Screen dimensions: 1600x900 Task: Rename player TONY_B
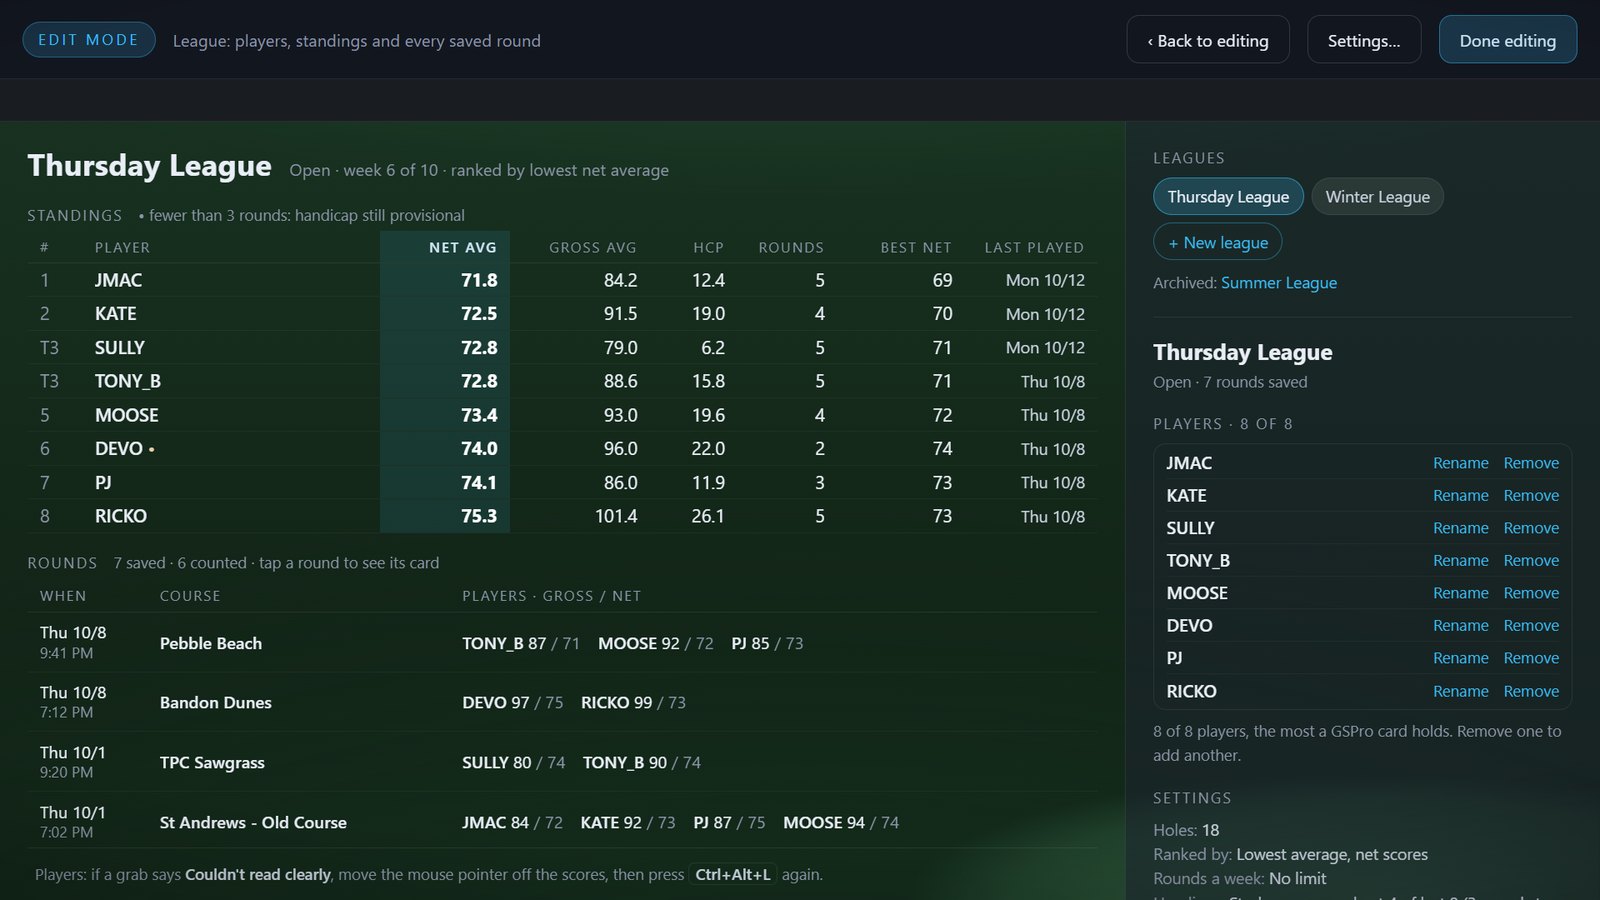[x=1460, y=560]
